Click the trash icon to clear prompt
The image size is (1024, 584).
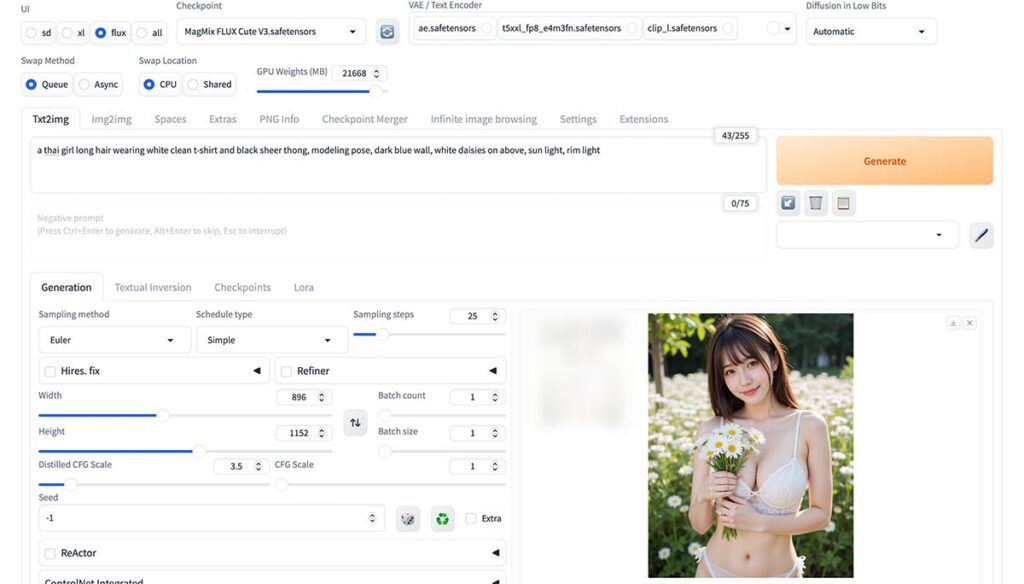[x=816, y=203]
